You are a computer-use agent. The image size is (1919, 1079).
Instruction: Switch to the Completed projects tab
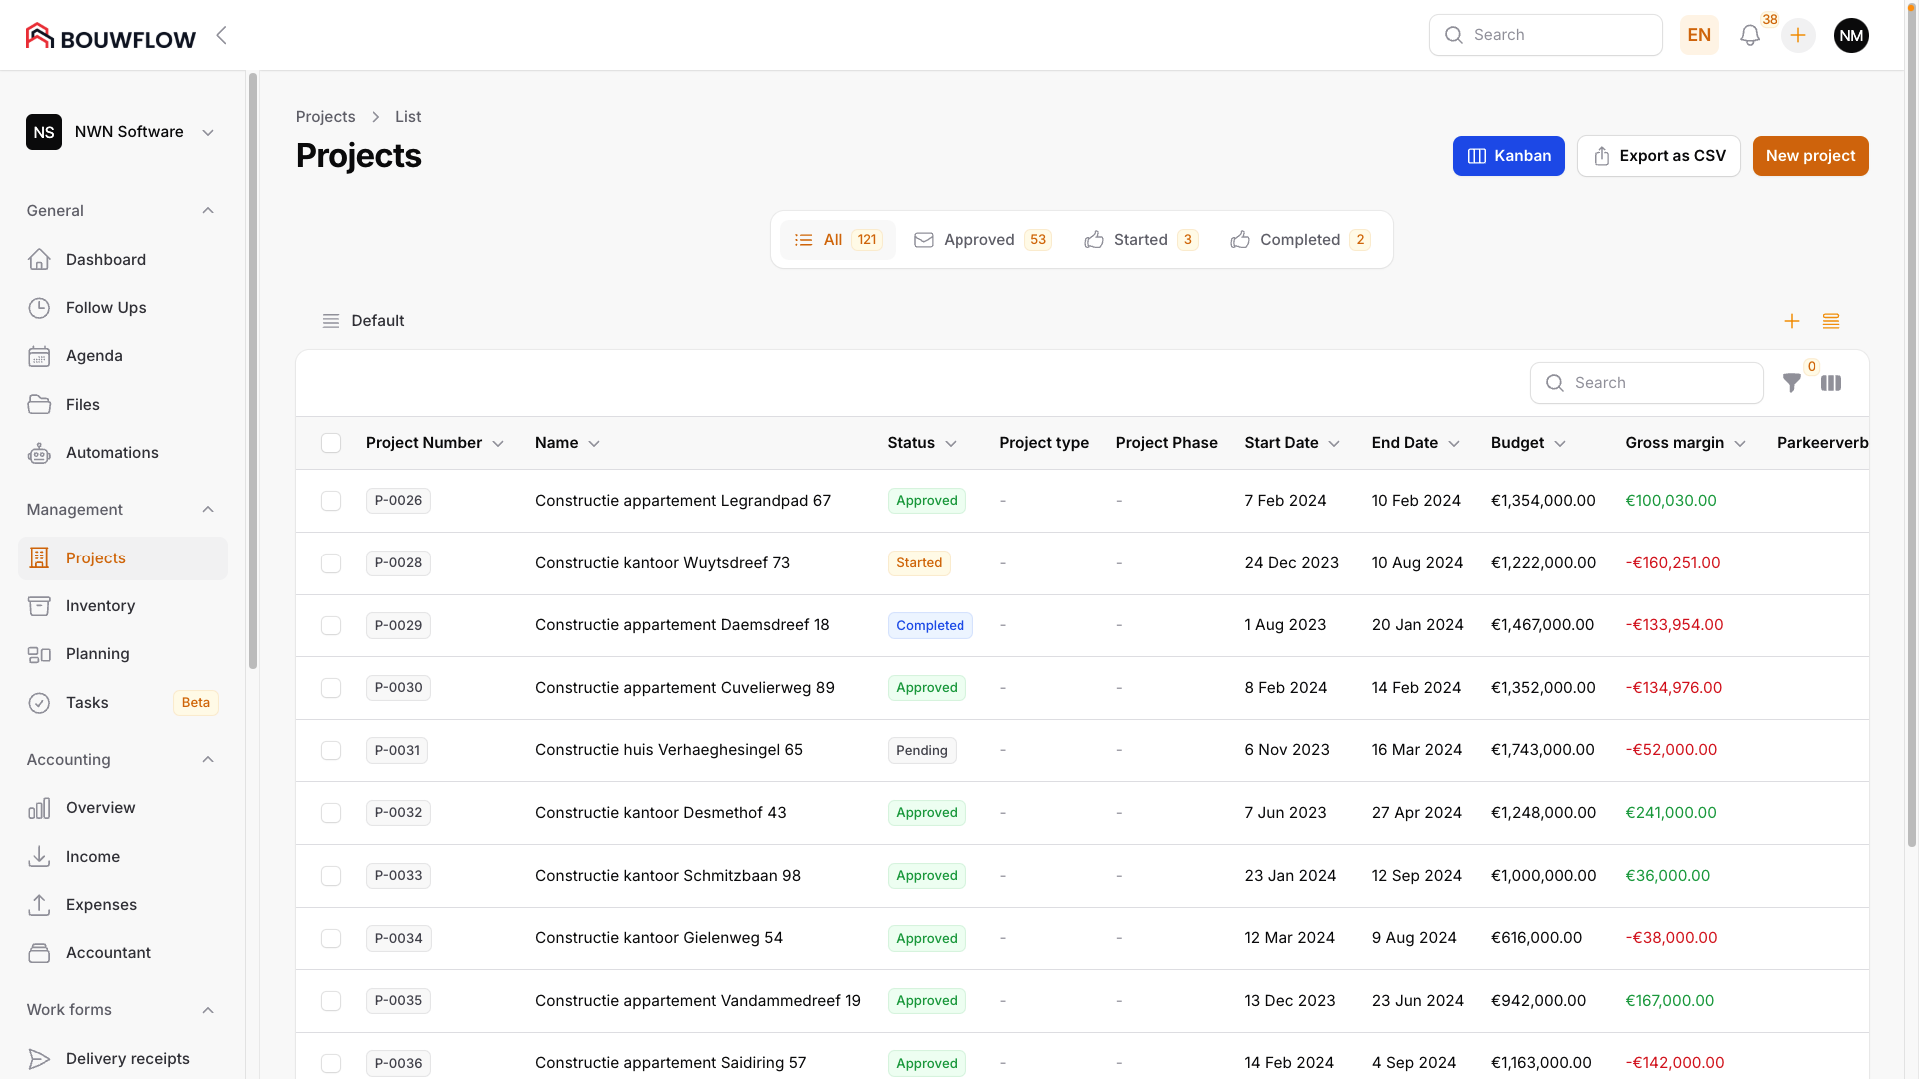(1298, 240)
